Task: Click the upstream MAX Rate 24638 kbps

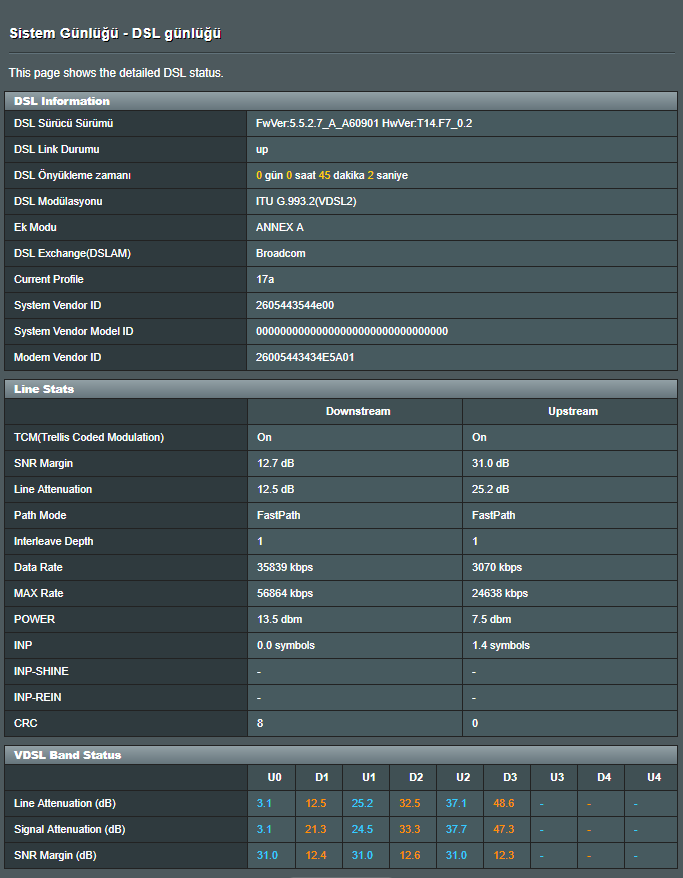Action: click(x=500, y=593)
